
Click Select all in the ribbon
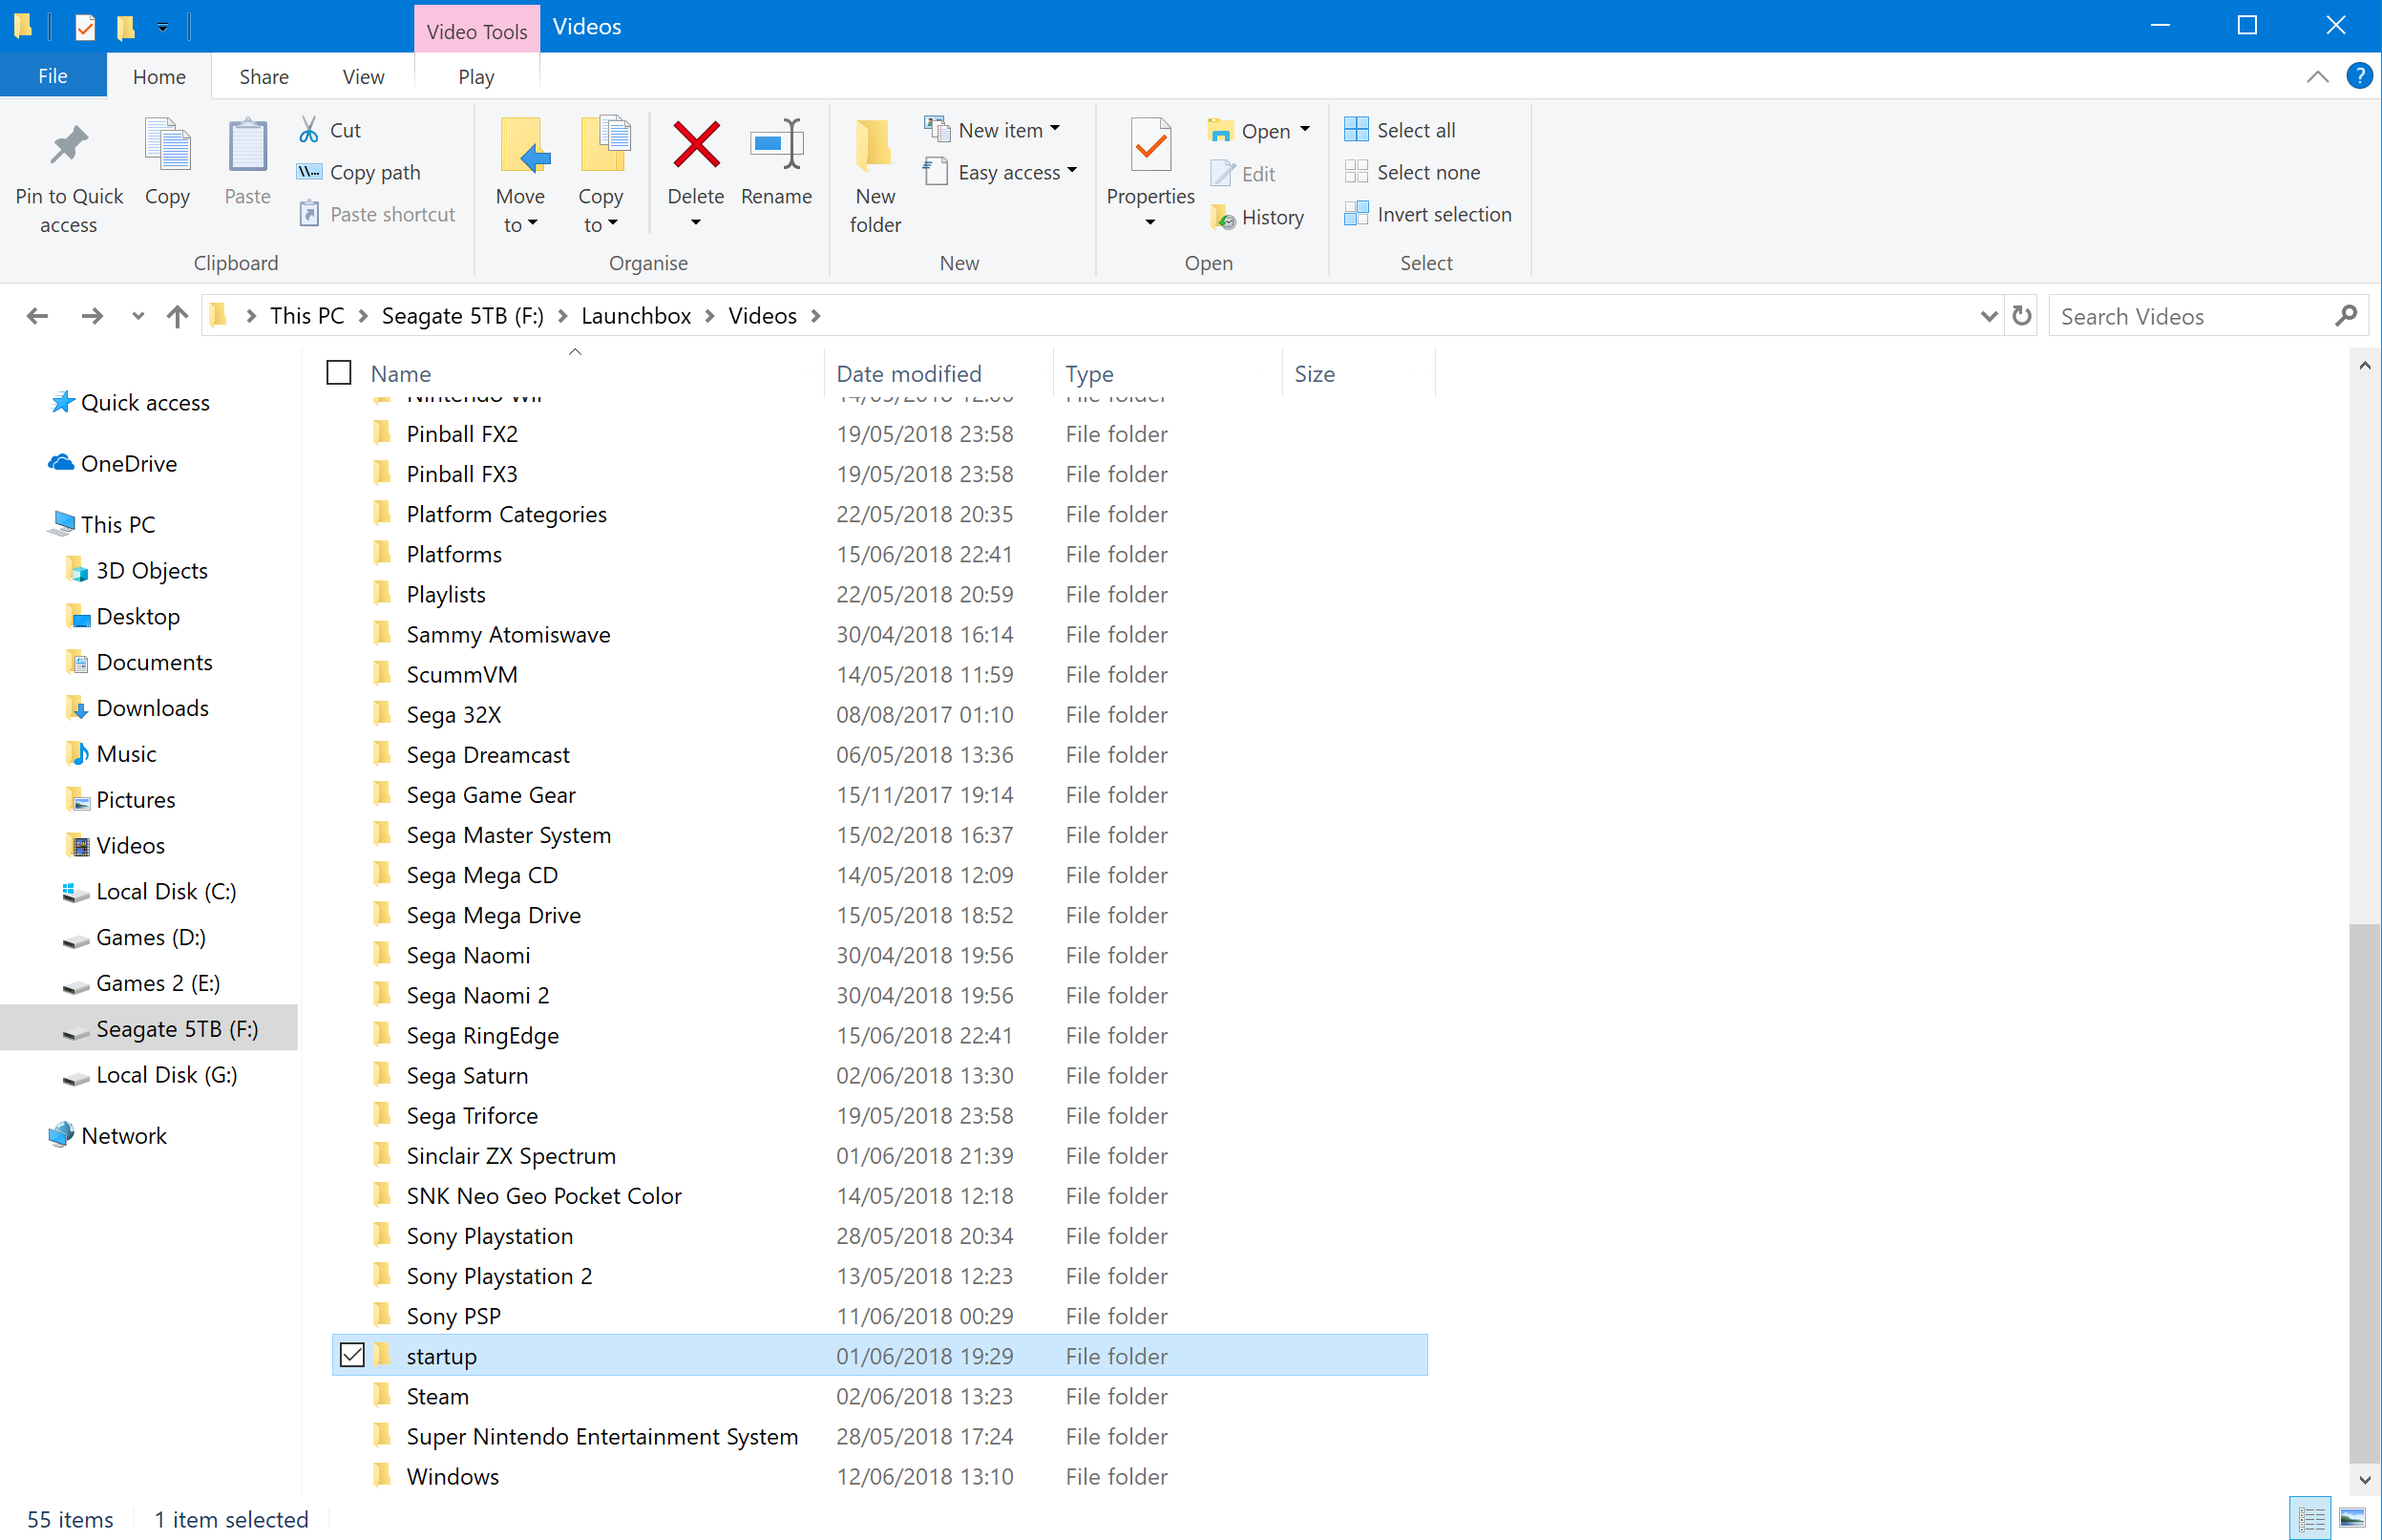pos(1400,130)
